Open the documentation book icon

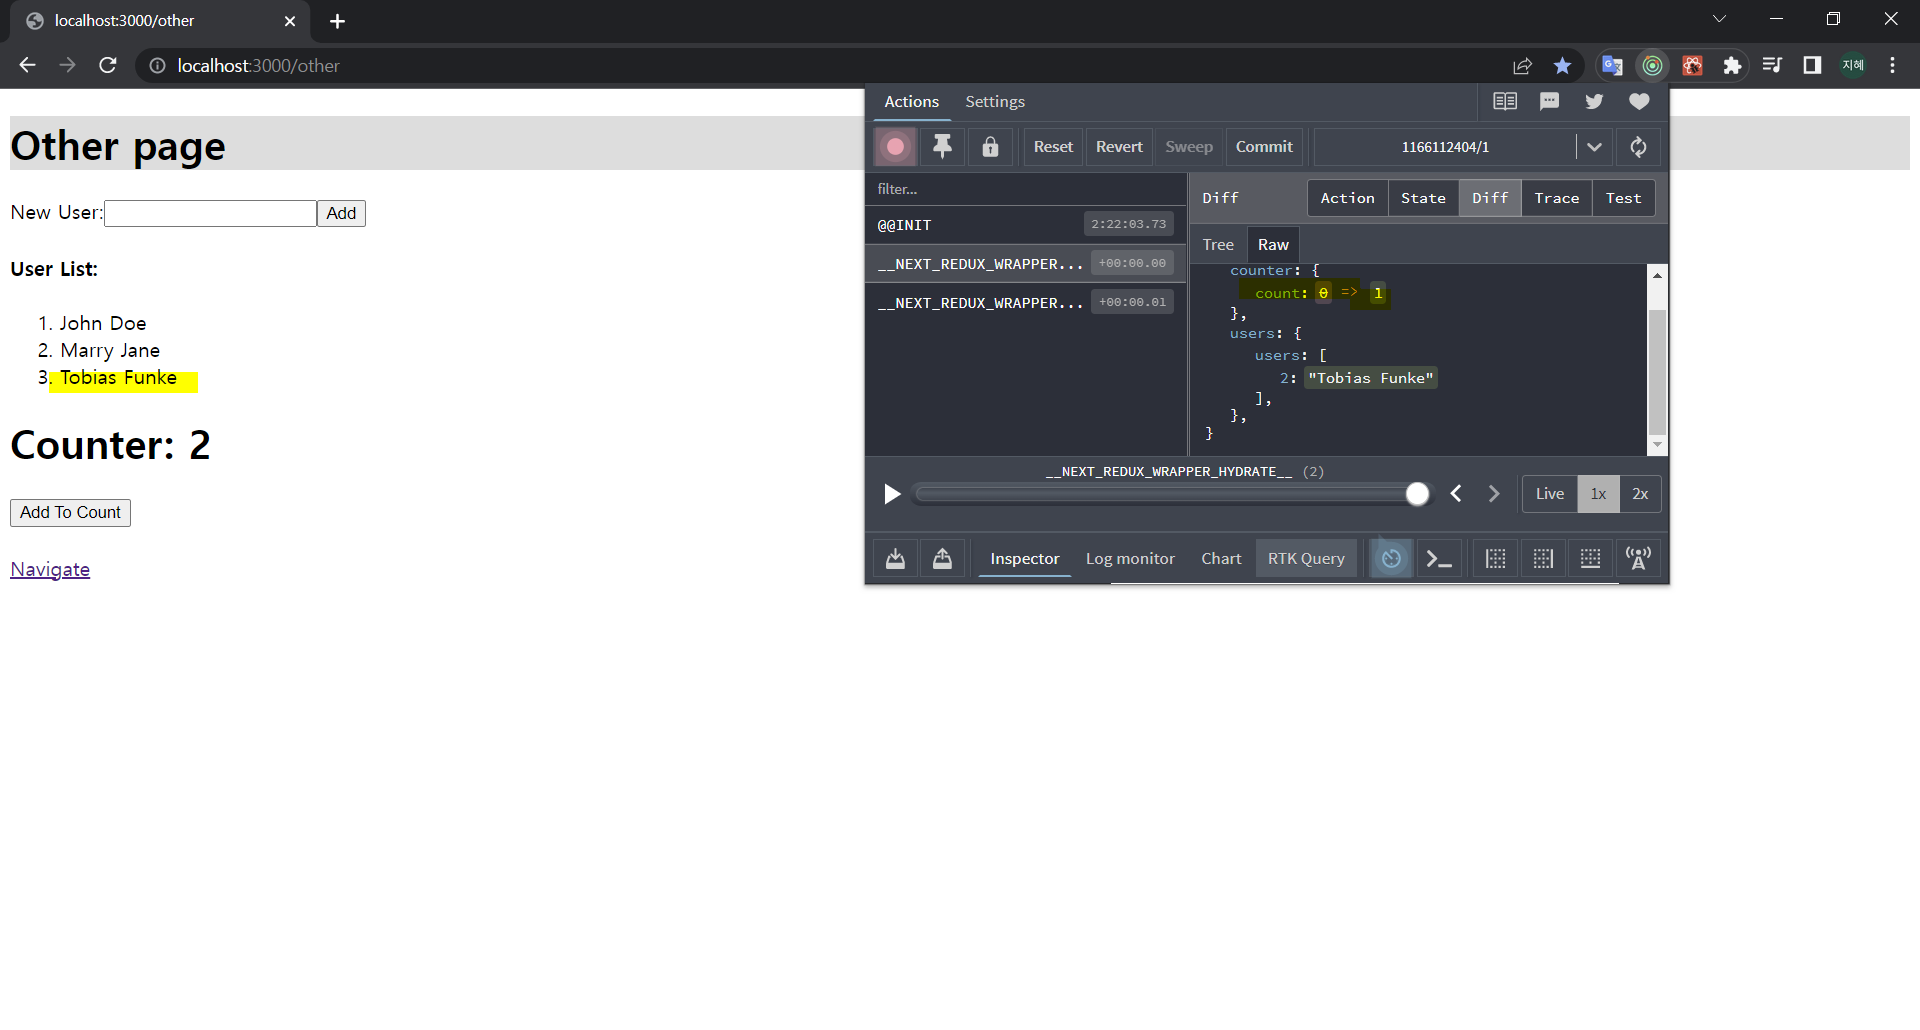click(1505, 101)
